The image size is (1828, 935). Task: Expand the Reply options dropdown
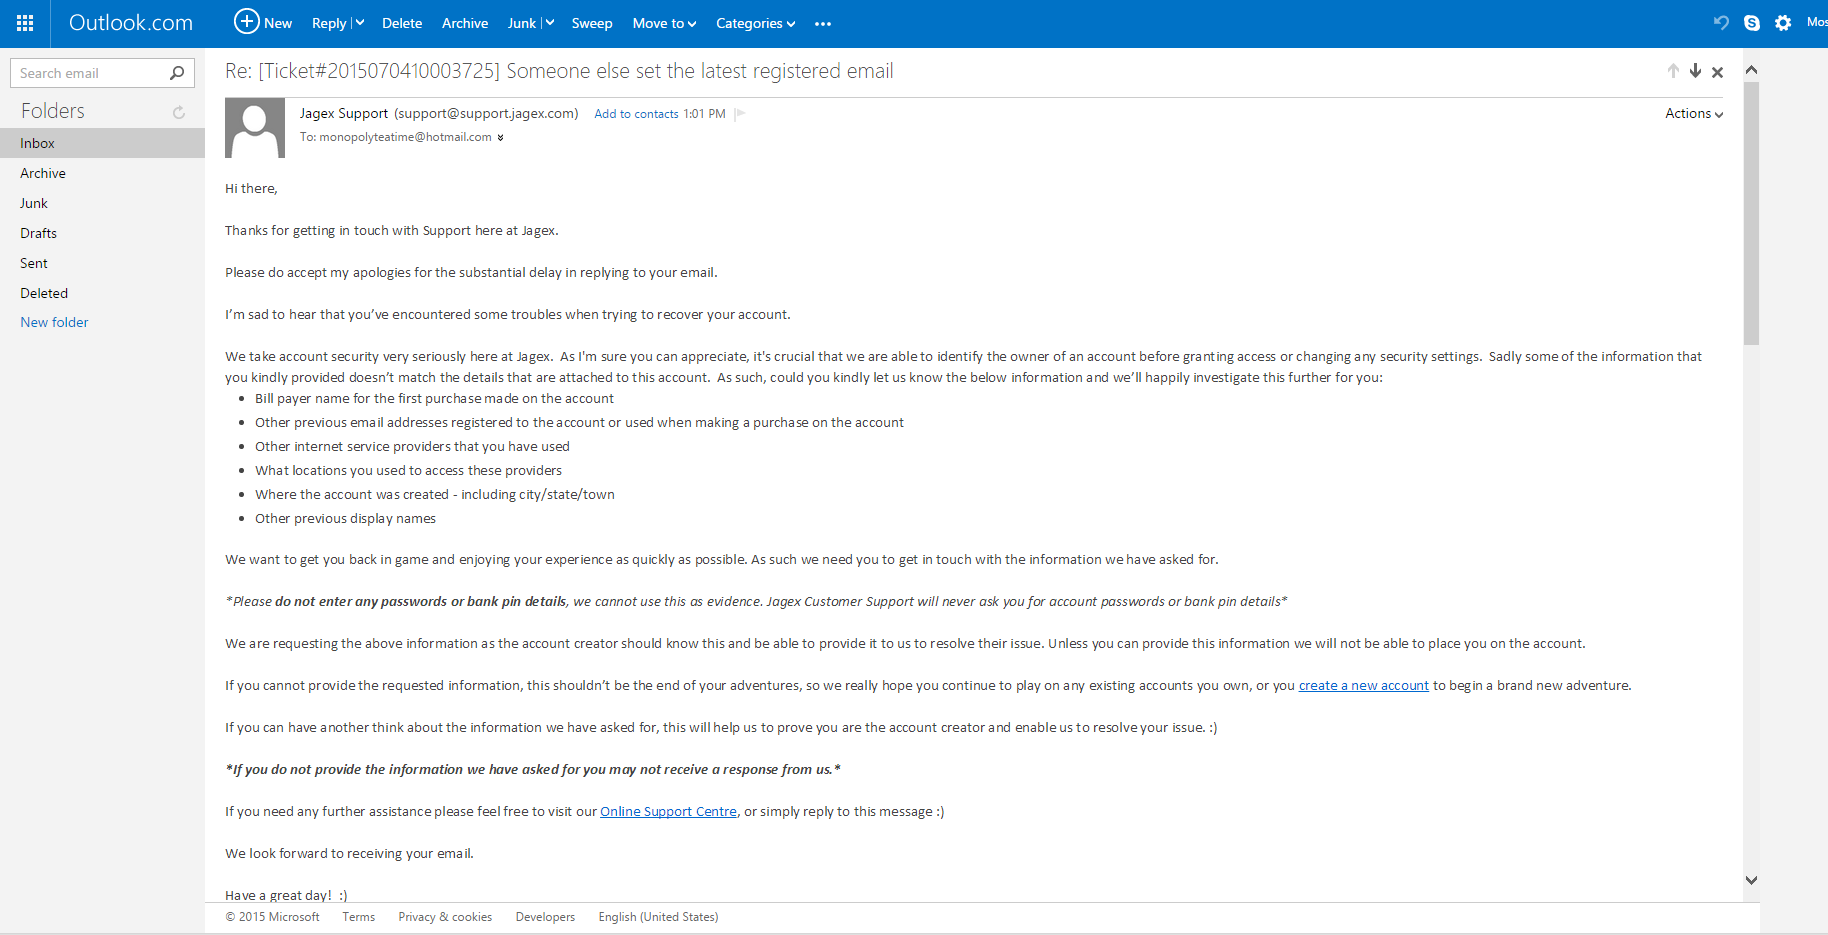click(359, 23)
